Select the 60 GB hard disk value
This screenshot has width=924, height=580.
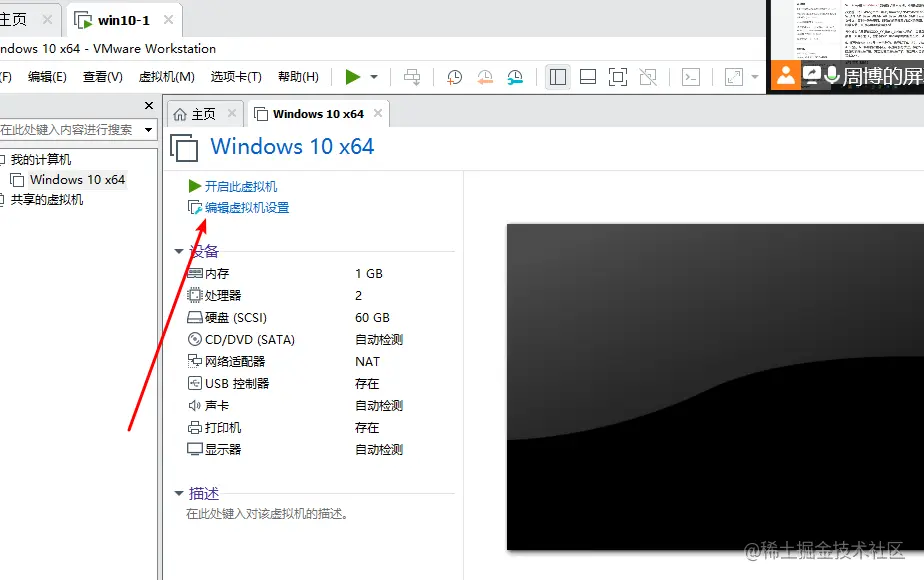(x=372, y=318)
